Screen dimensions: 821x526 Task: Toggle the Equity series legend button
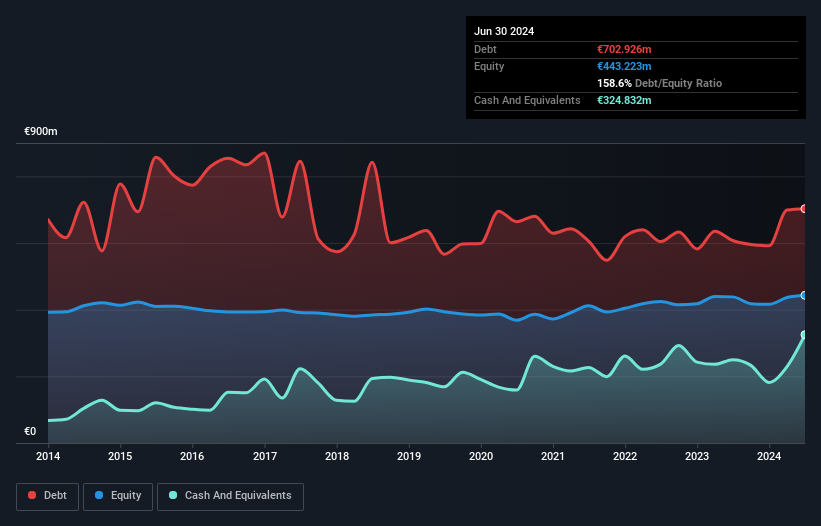tap(118, 496)
